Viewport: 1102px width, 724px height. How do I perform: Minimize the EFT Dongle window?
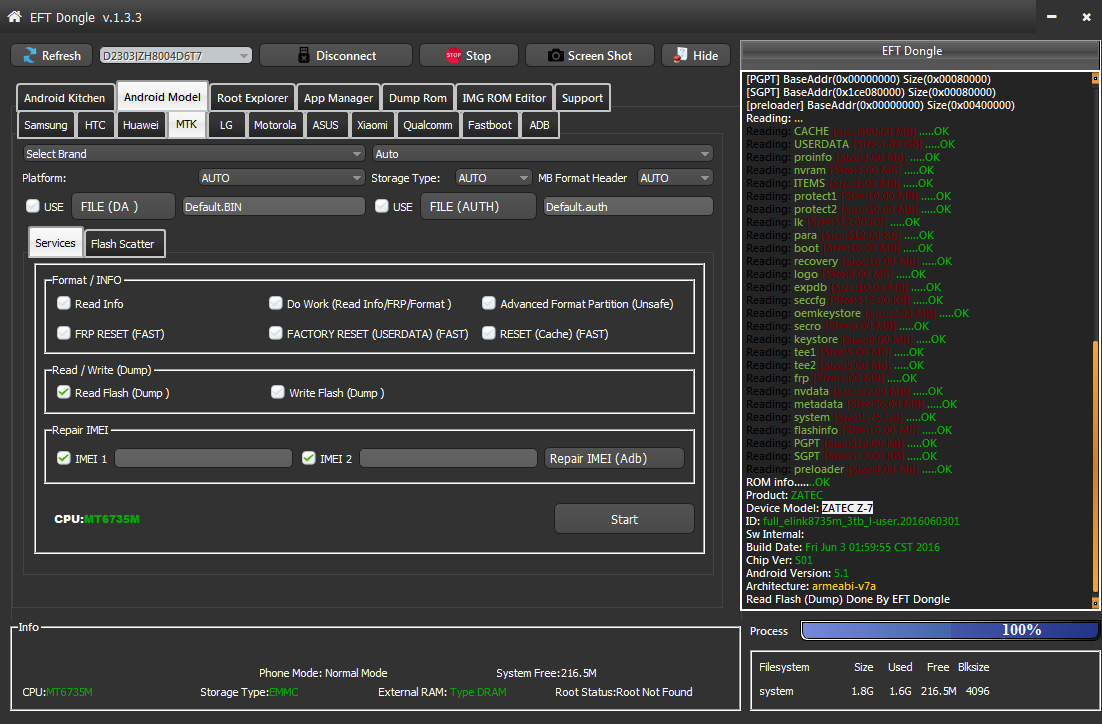[x=1051, y=16]
